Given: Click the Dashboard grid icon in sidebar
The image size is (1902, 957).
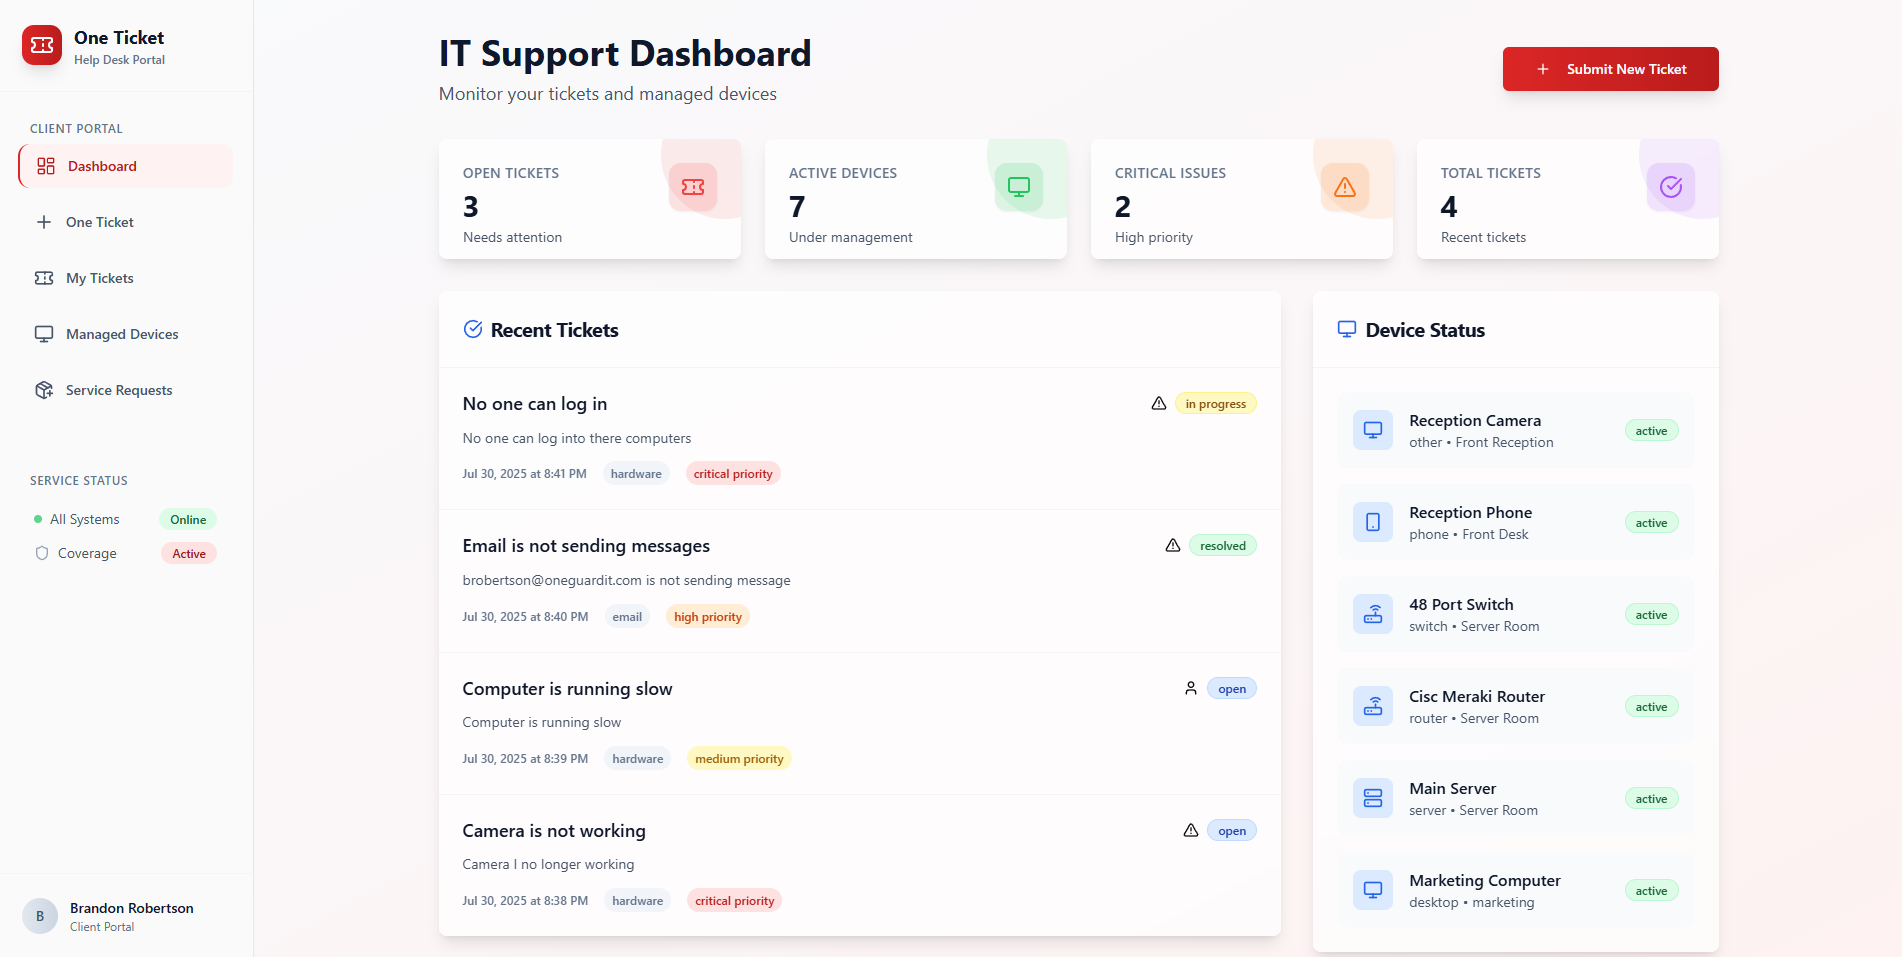Looking at the screenshot, I should [46, 166].
